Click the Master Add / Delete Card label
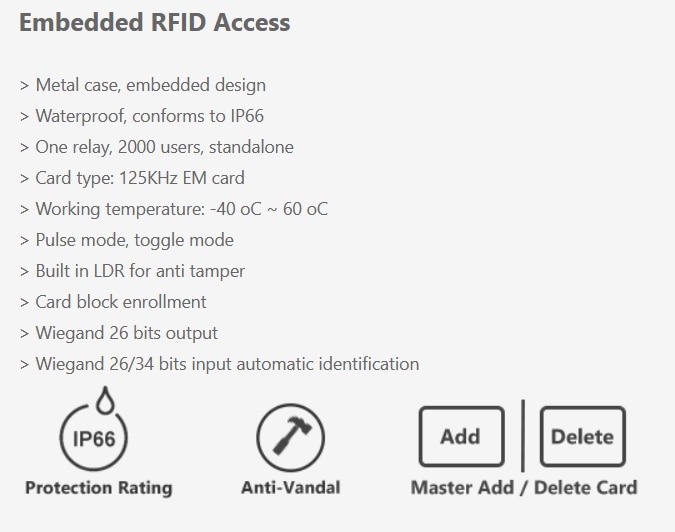The image size is (675, 532). point(524,488)
